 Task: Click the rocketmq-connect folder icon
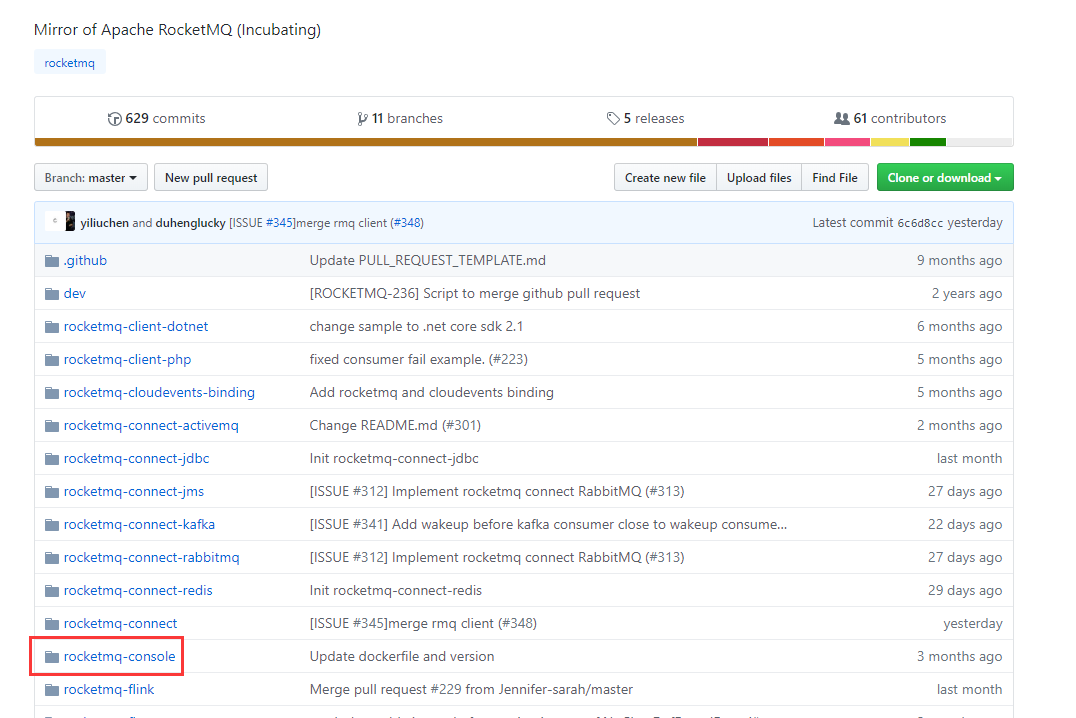(52, 623)
